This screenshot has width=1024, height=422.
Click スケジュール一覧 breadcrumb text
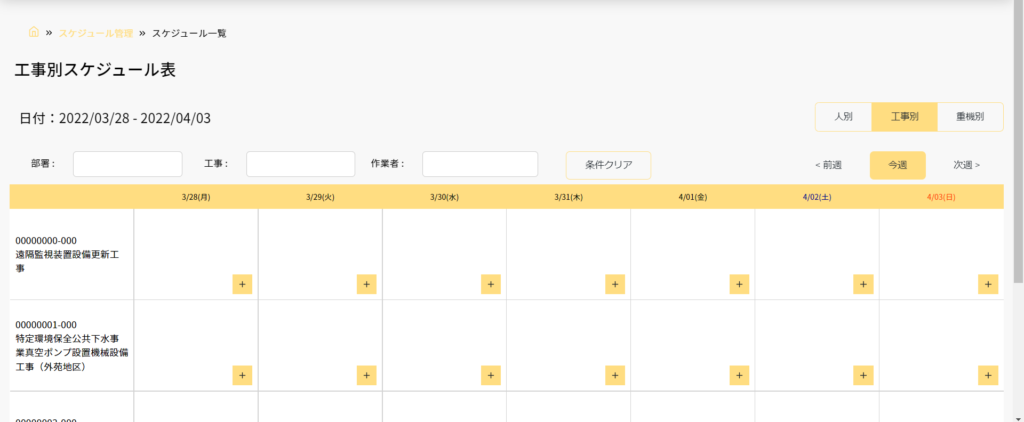click(x=189, y=33)
